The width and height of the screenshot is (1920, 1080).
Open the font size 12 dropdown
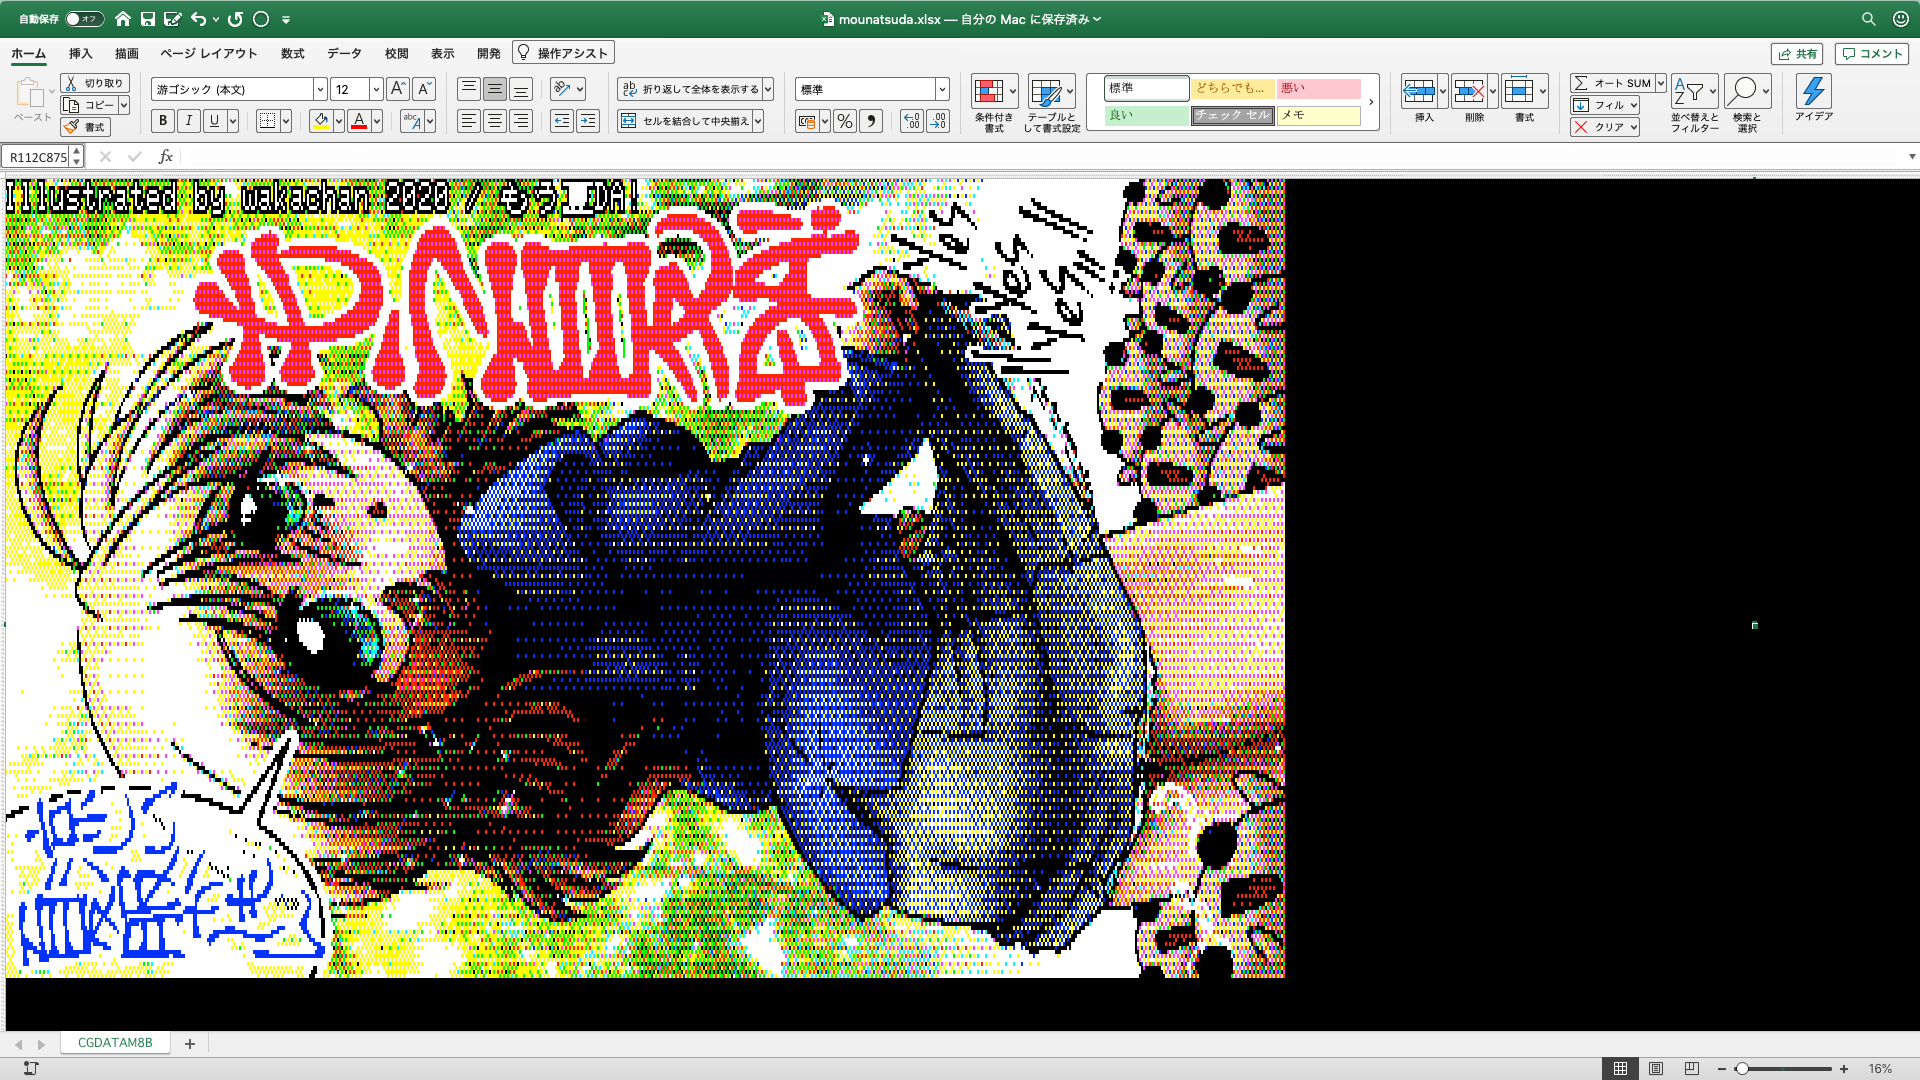click(376, 89)
